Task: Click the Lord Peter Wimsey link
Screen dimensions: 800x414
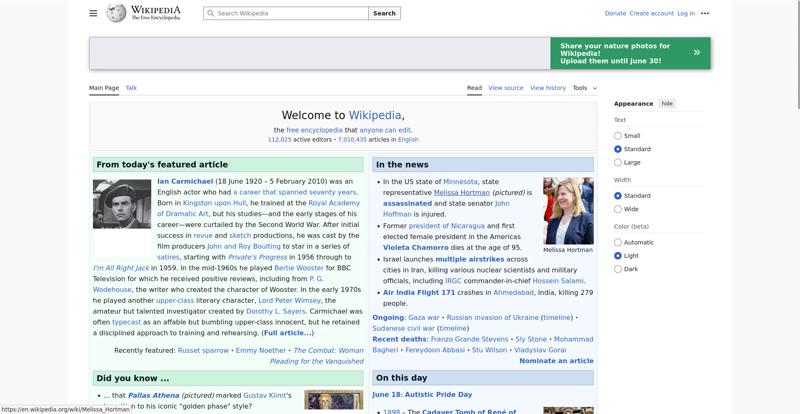Action: [x=289, y=301]
